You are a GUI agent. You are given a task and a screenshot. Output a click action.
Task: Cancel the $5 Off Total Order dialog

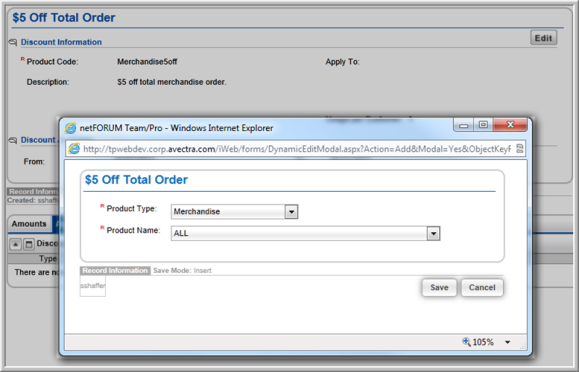coord(482,287)
